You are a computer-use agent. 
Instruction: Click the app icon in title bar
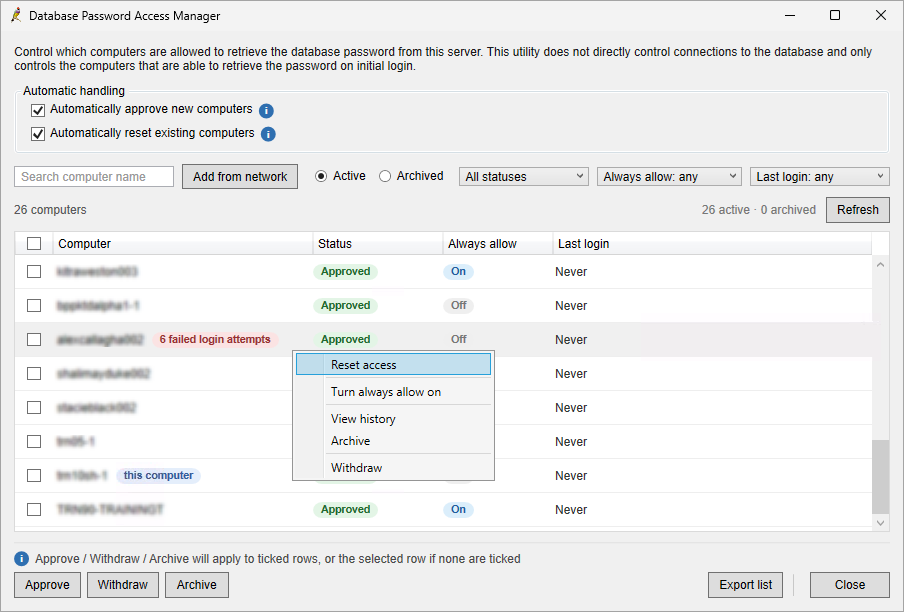tap(16, 16)
